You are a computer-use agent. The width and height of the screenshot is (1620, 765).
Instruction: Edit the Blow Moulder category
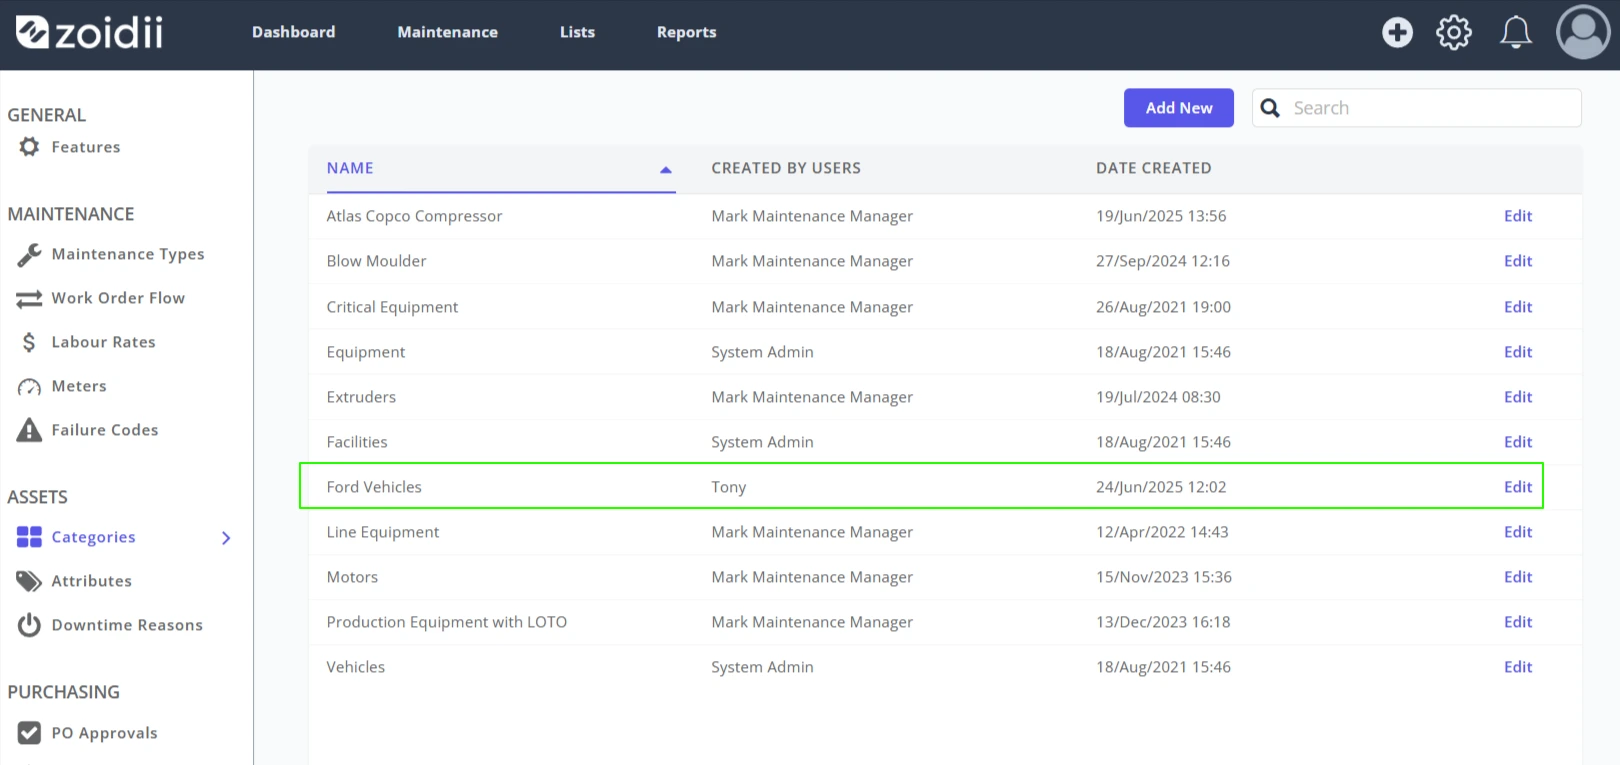[x=1518, y=261]
